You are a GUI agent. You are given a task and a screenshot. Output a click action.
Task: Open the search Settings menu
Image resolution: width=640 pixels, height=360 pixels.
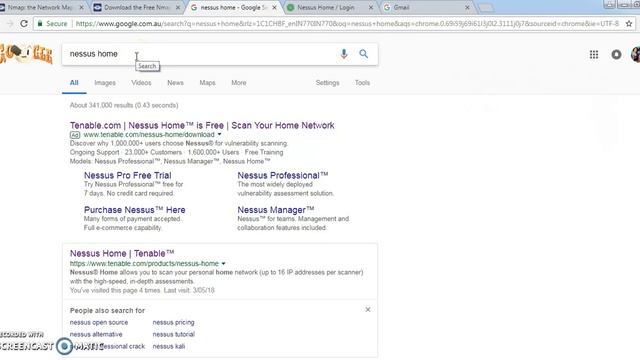pyautogui.click(x=327, y=83)
